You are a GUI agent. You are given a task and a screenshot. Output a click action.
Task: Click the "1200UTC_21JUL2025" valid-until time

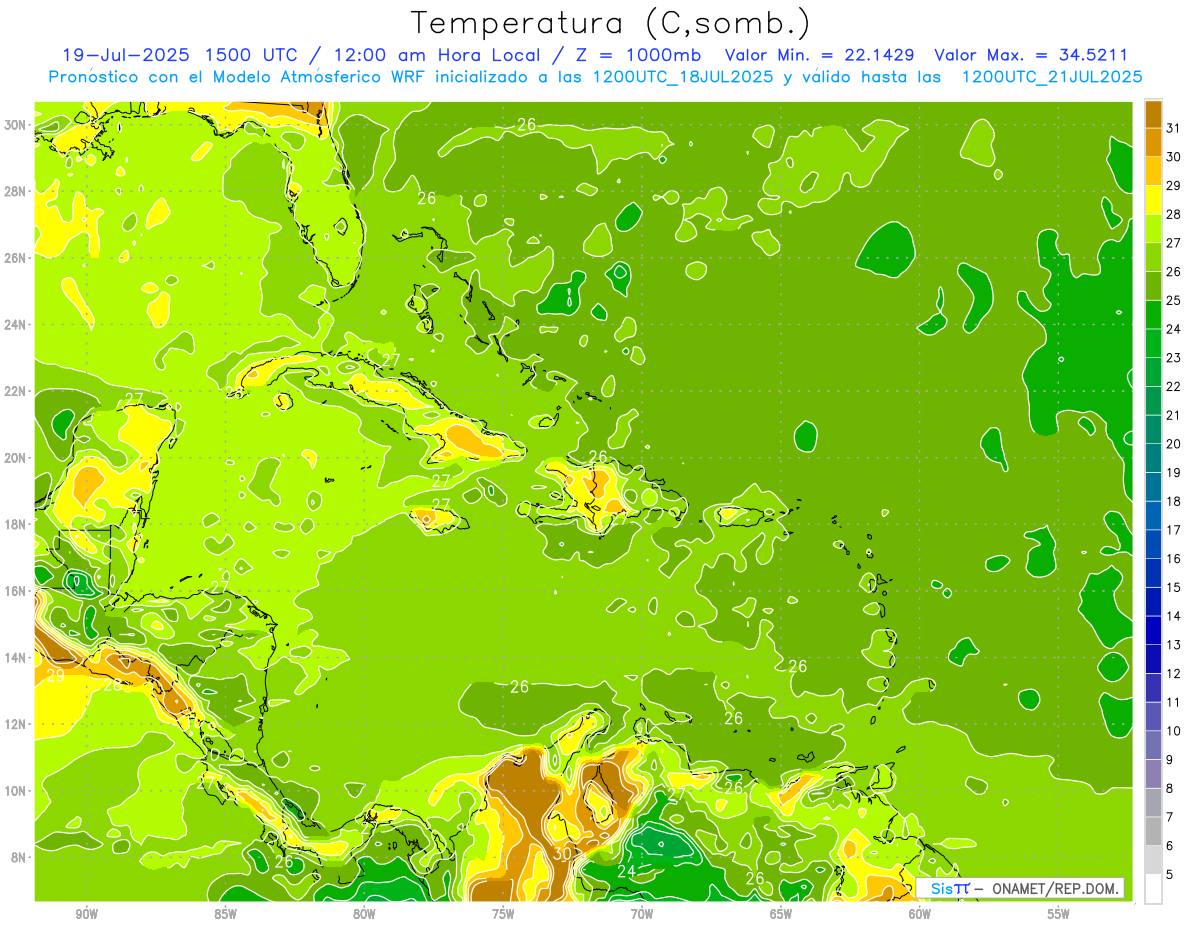pyautogui.click(x=1052, y=76)
